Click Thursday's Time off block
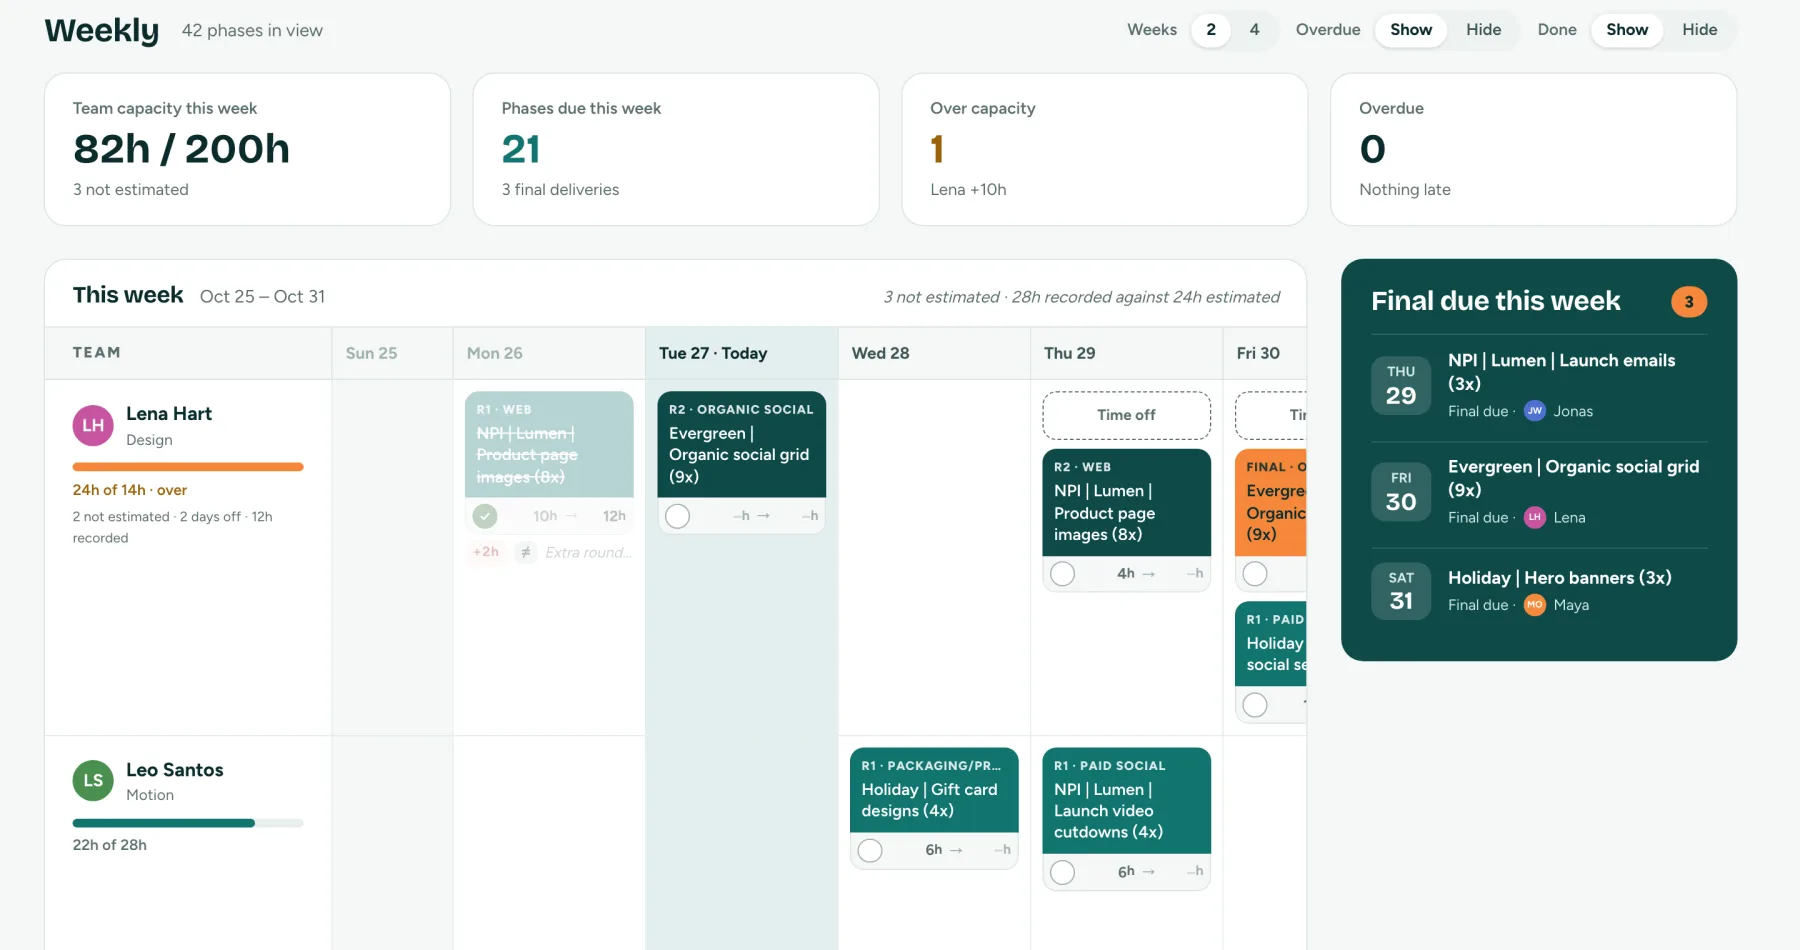 (x=1126, y=415)
